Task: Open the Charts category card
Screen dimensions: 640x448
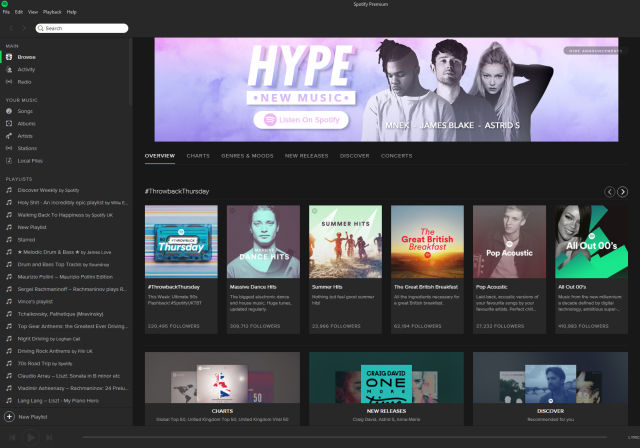Action: [222, 389]
